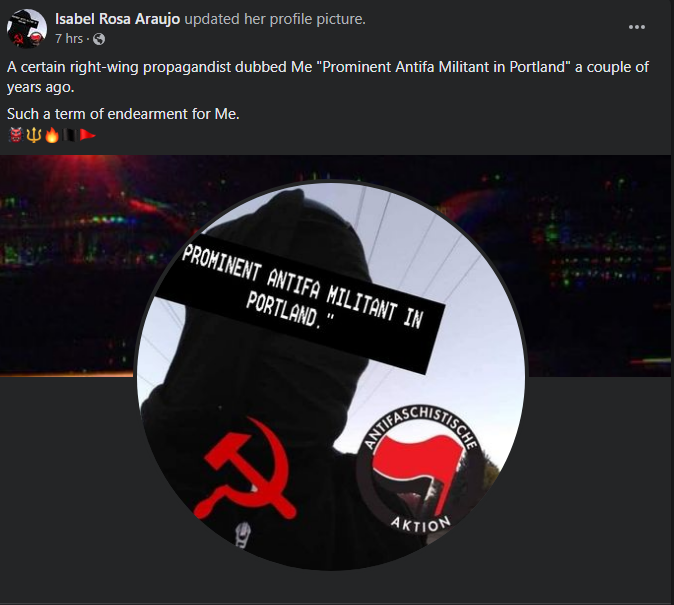Click the golden trident emoji

click(x=34, y=135)
